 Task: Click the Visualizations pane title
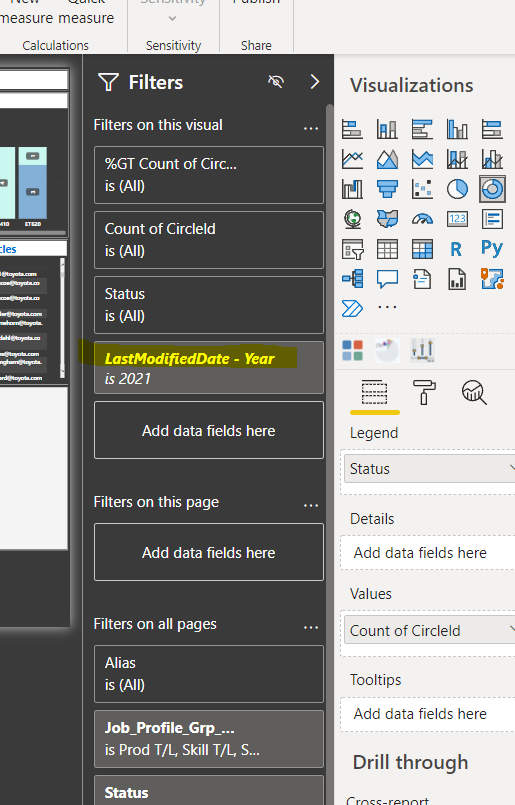(x=412, y=85)
